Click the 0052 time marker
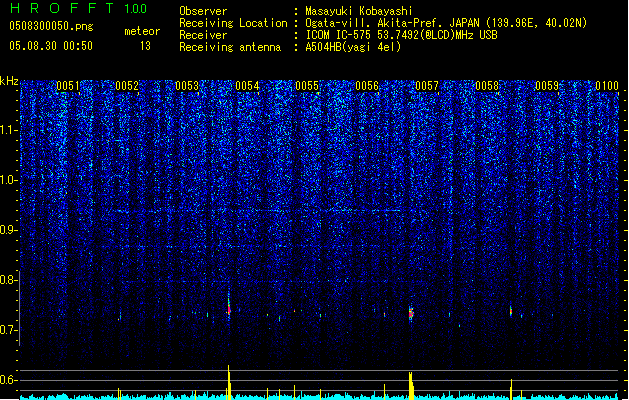The height and width of the screenshot is (400, 629). (x=127, y=86)
